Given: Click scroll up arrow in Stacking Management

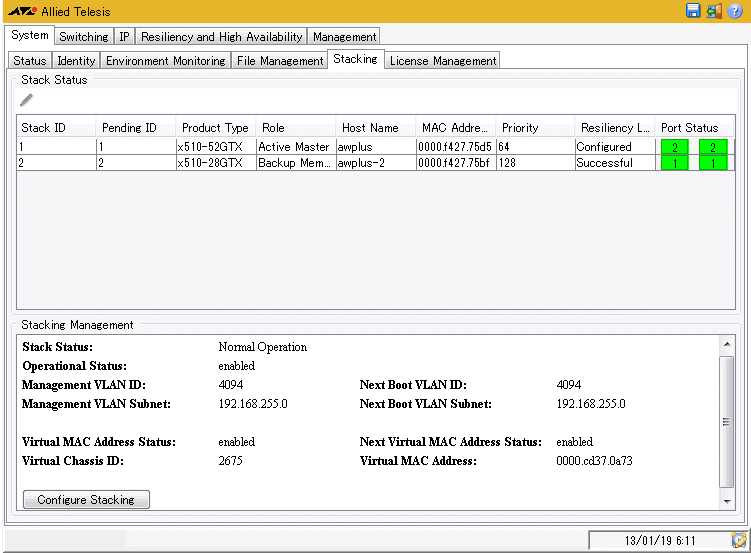Looking at the screenshot, I should coord(726,345).
